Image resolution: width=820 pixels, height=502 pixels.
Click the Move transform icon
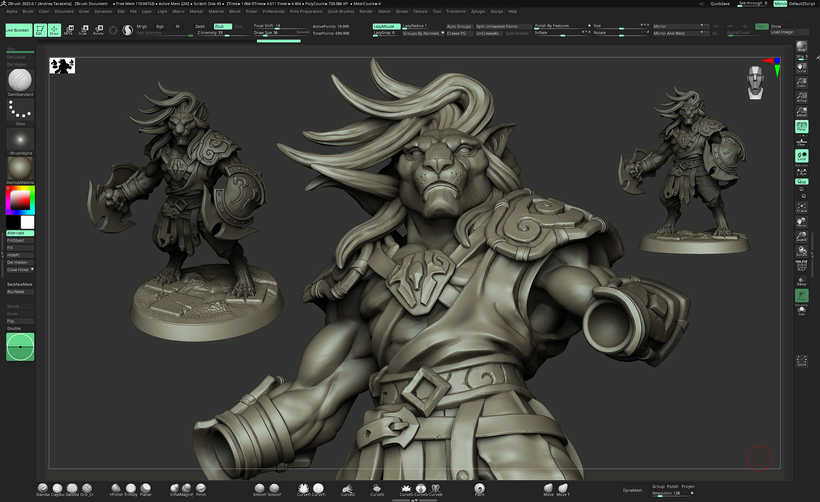[x=70, y=30]
